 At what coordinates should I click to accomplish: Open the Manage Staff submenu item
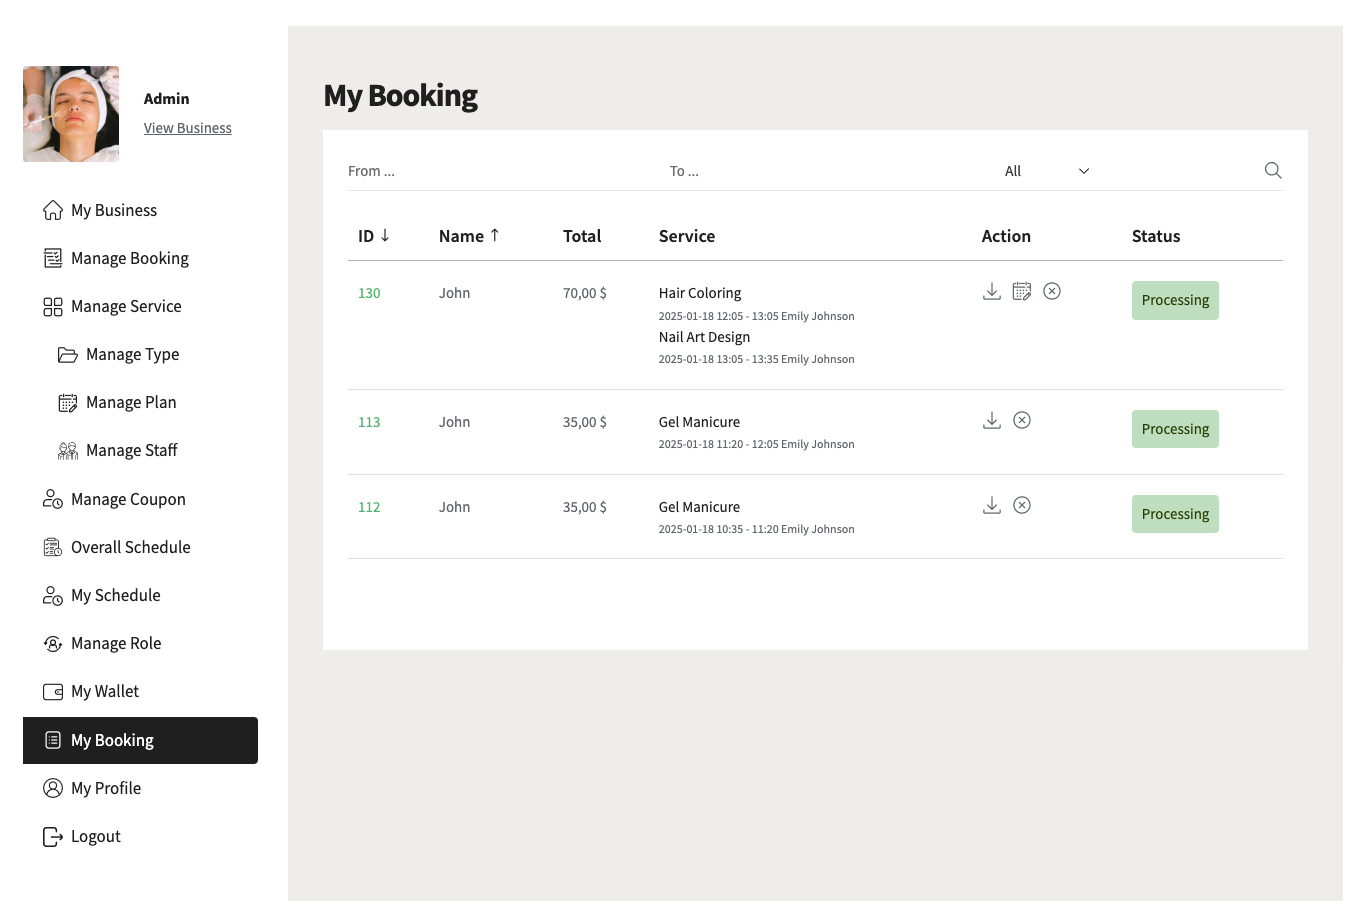pos(131,450)
